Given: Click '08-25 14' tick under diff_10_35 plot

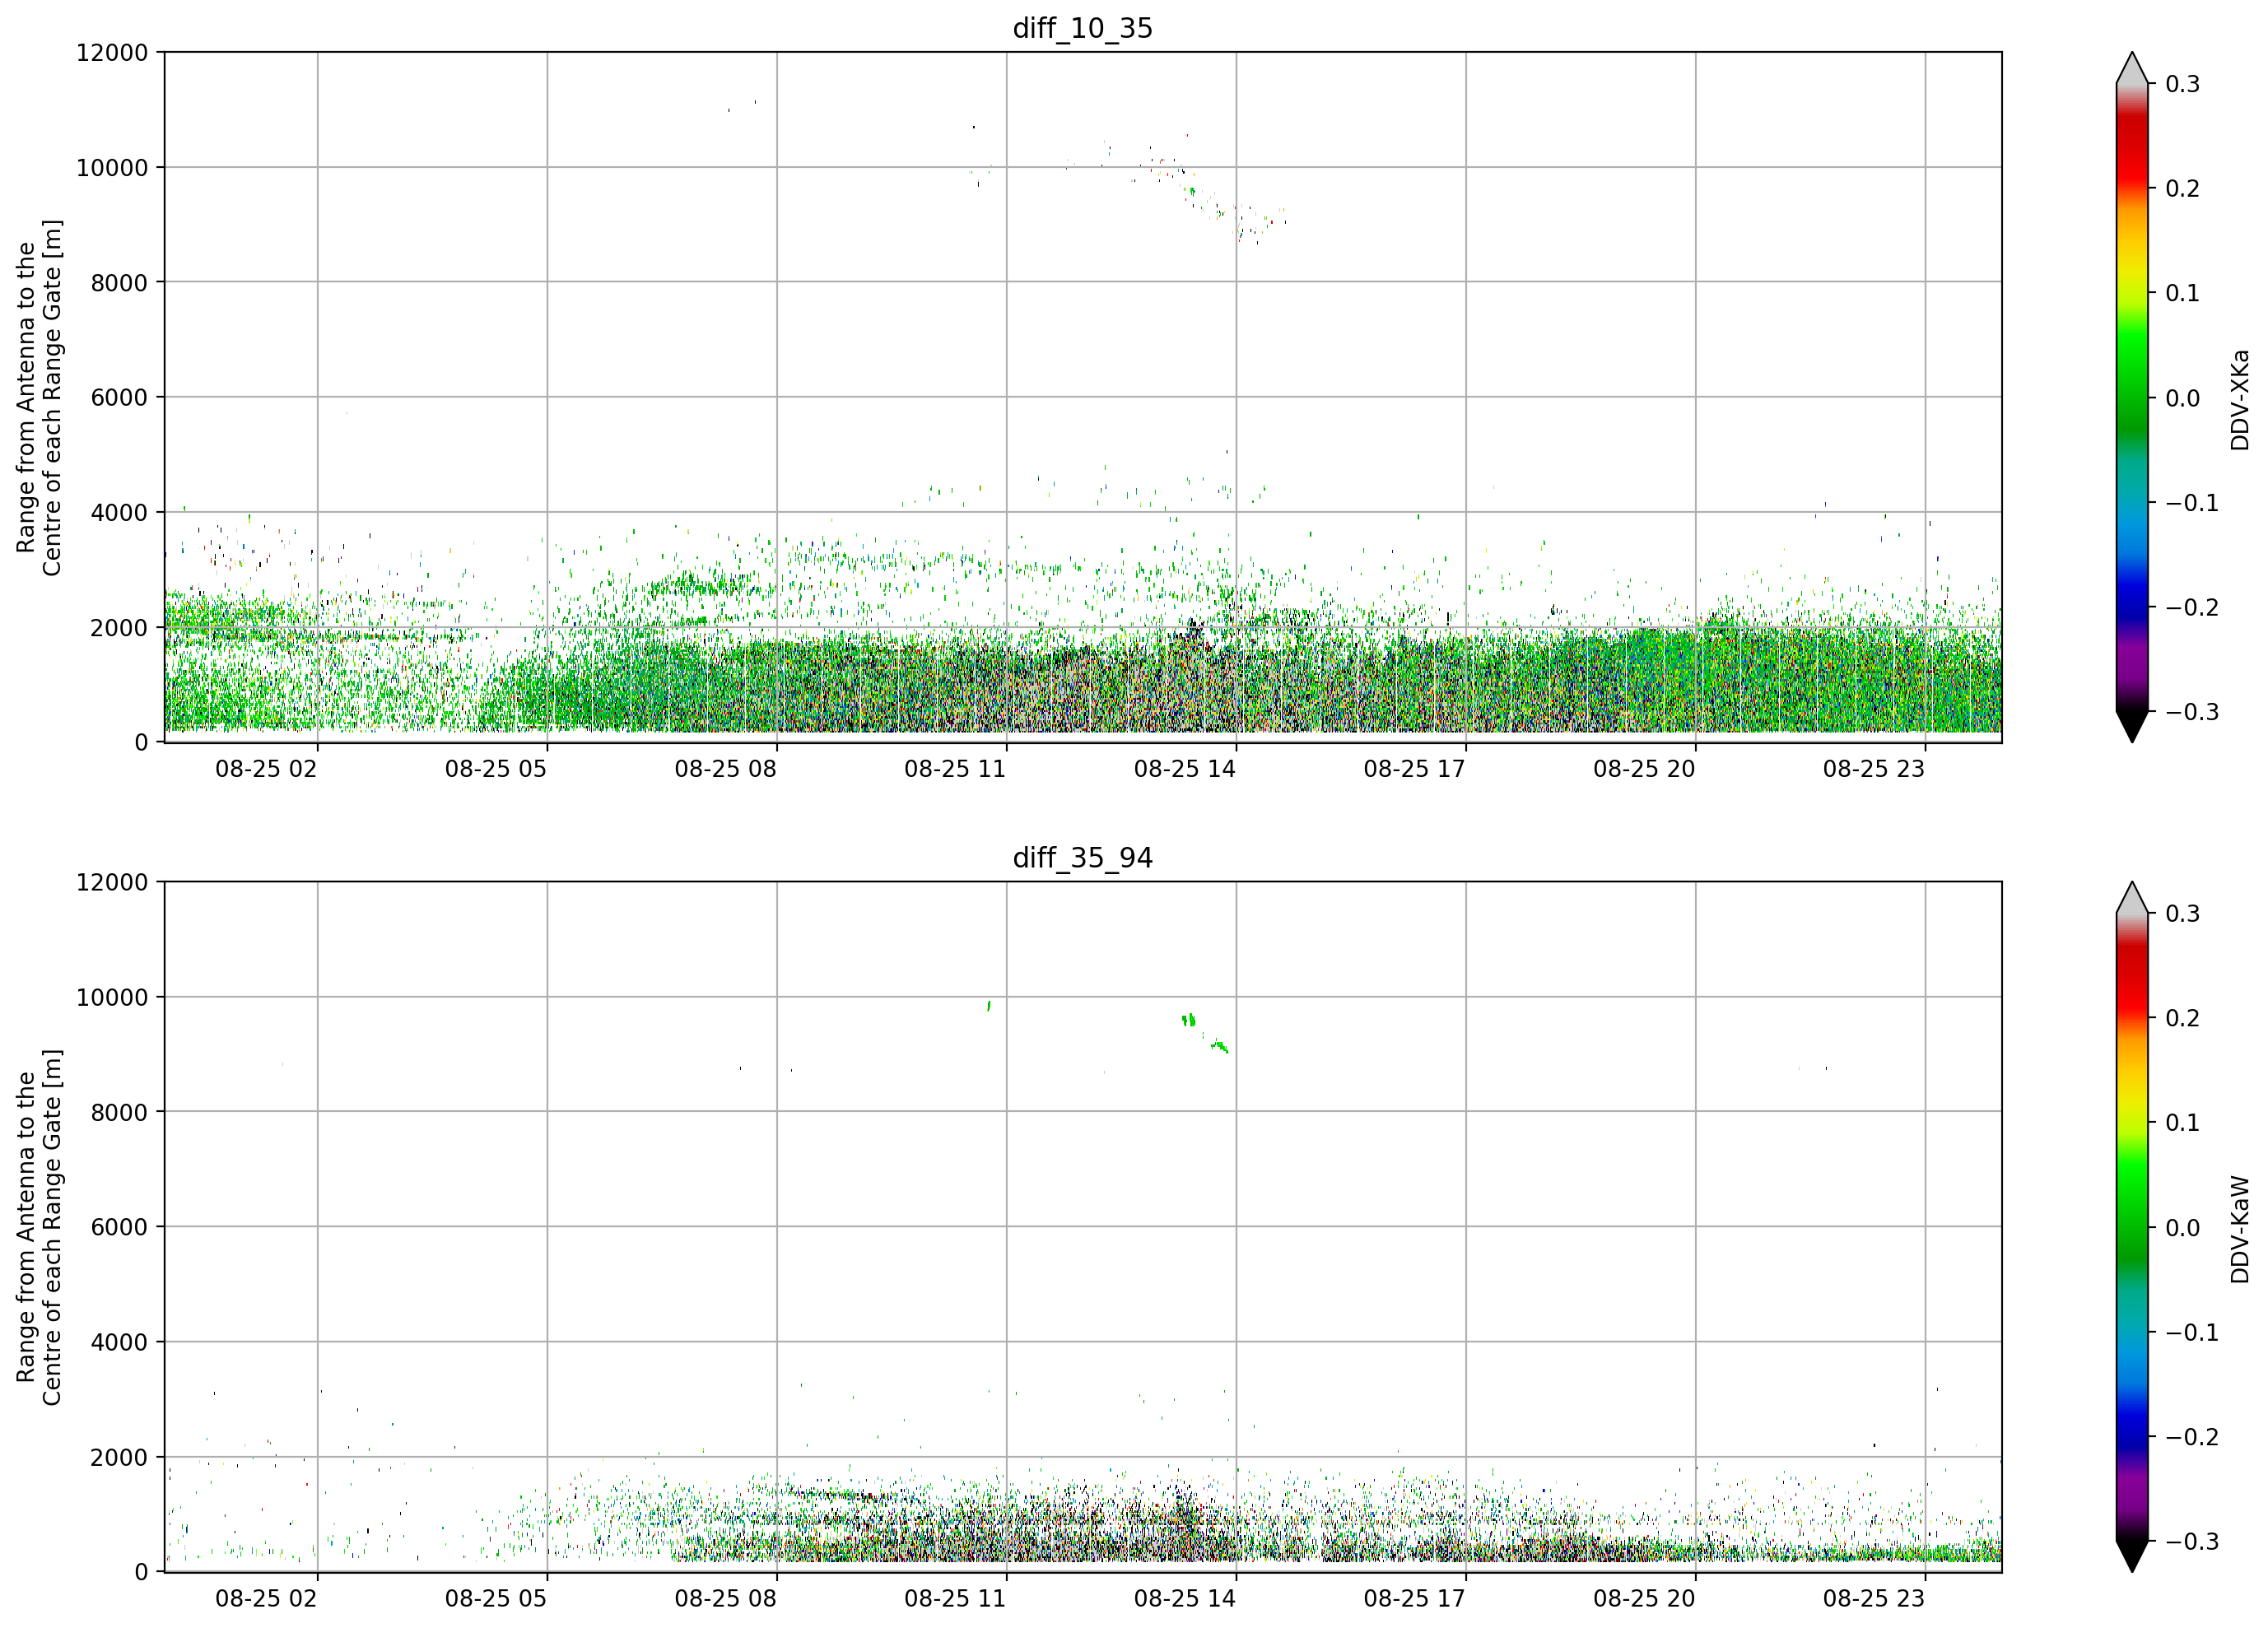Looking at the screenshot, I should (1185, 769).
